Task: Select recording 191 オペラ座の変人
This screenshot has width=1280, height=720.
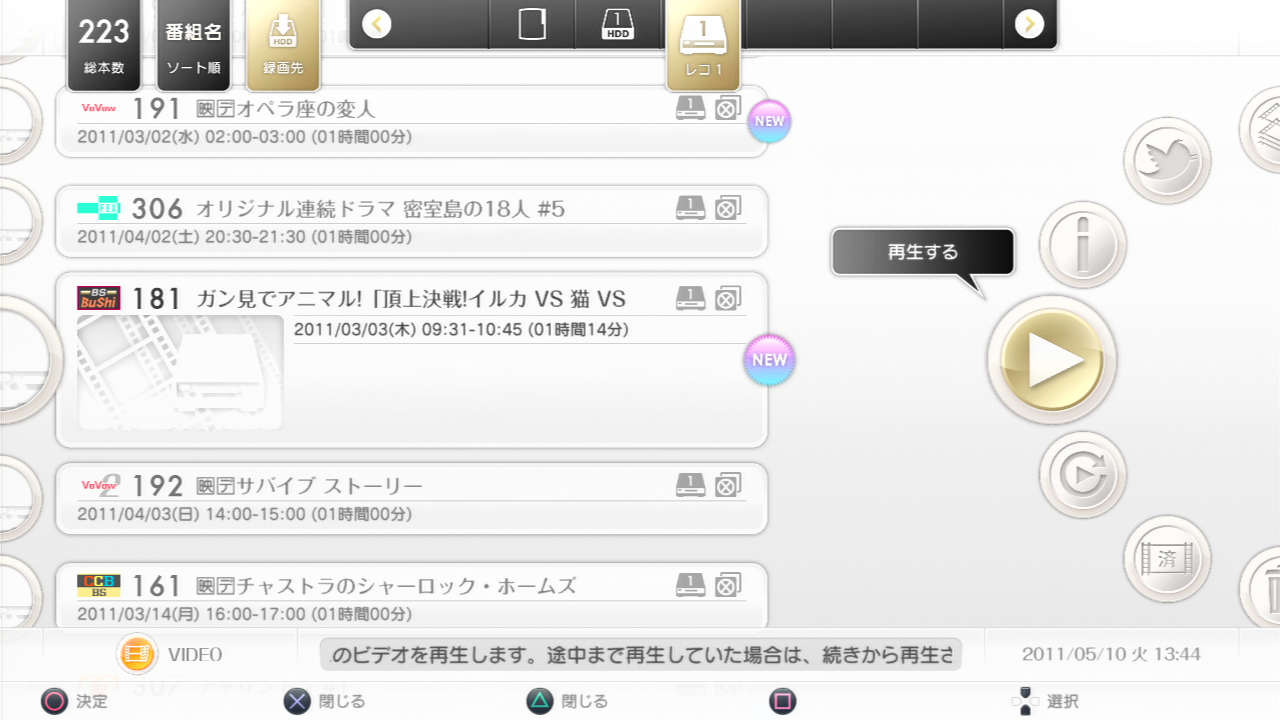Action: tap(411, 121)
